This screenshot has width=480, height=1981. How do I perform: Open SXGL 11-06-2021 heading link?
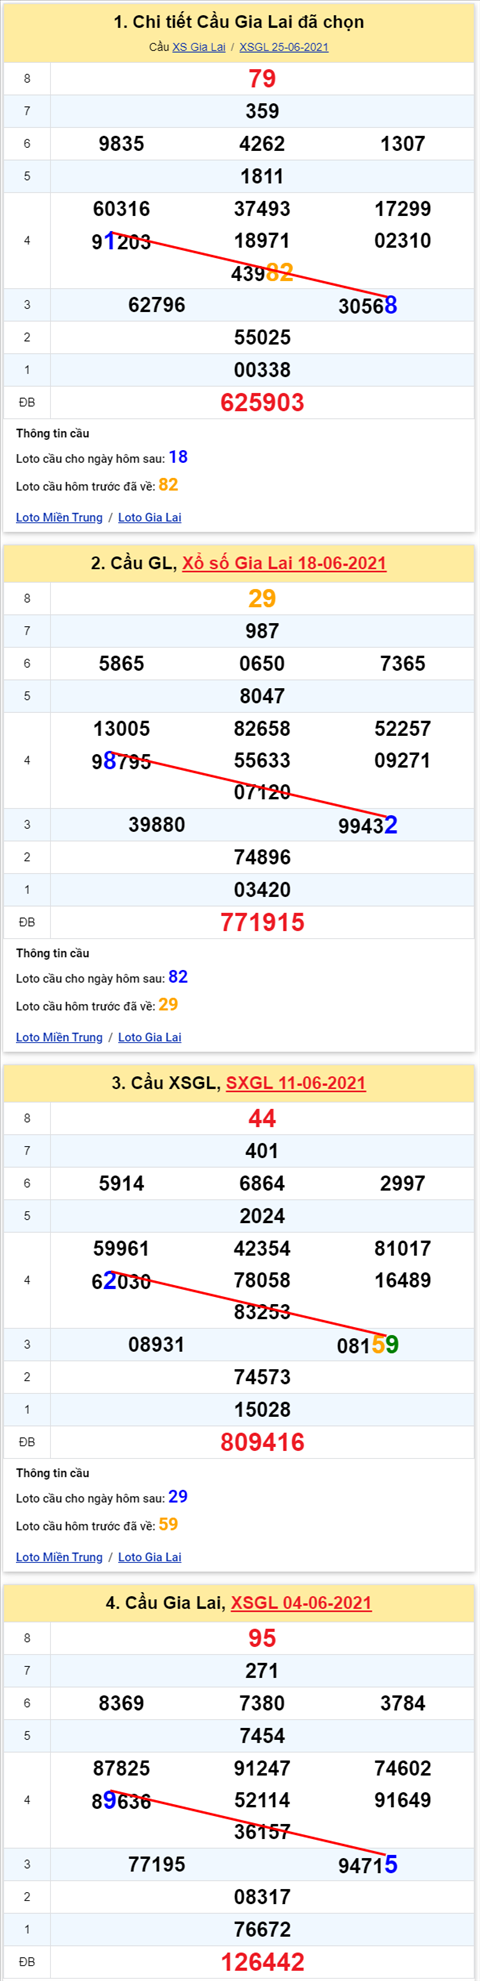click(296, 1083)
